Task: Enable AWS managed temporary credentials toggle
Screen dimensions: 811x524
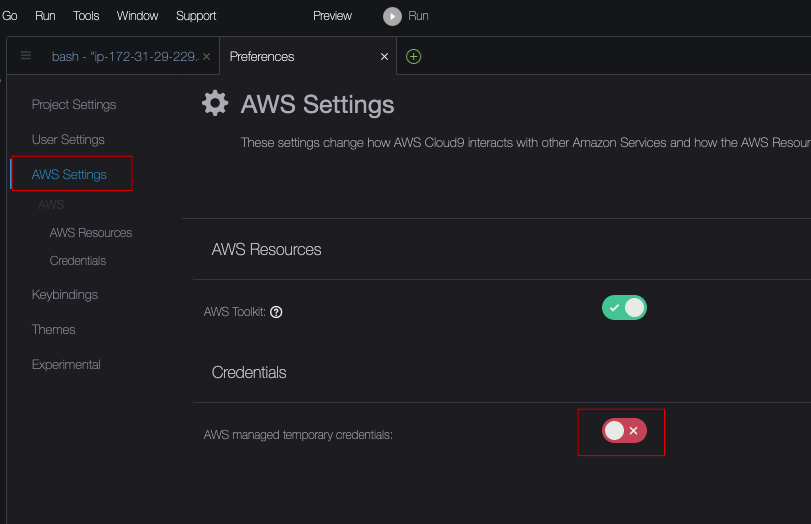Action: pyautogui.click(x=624, y=431)
